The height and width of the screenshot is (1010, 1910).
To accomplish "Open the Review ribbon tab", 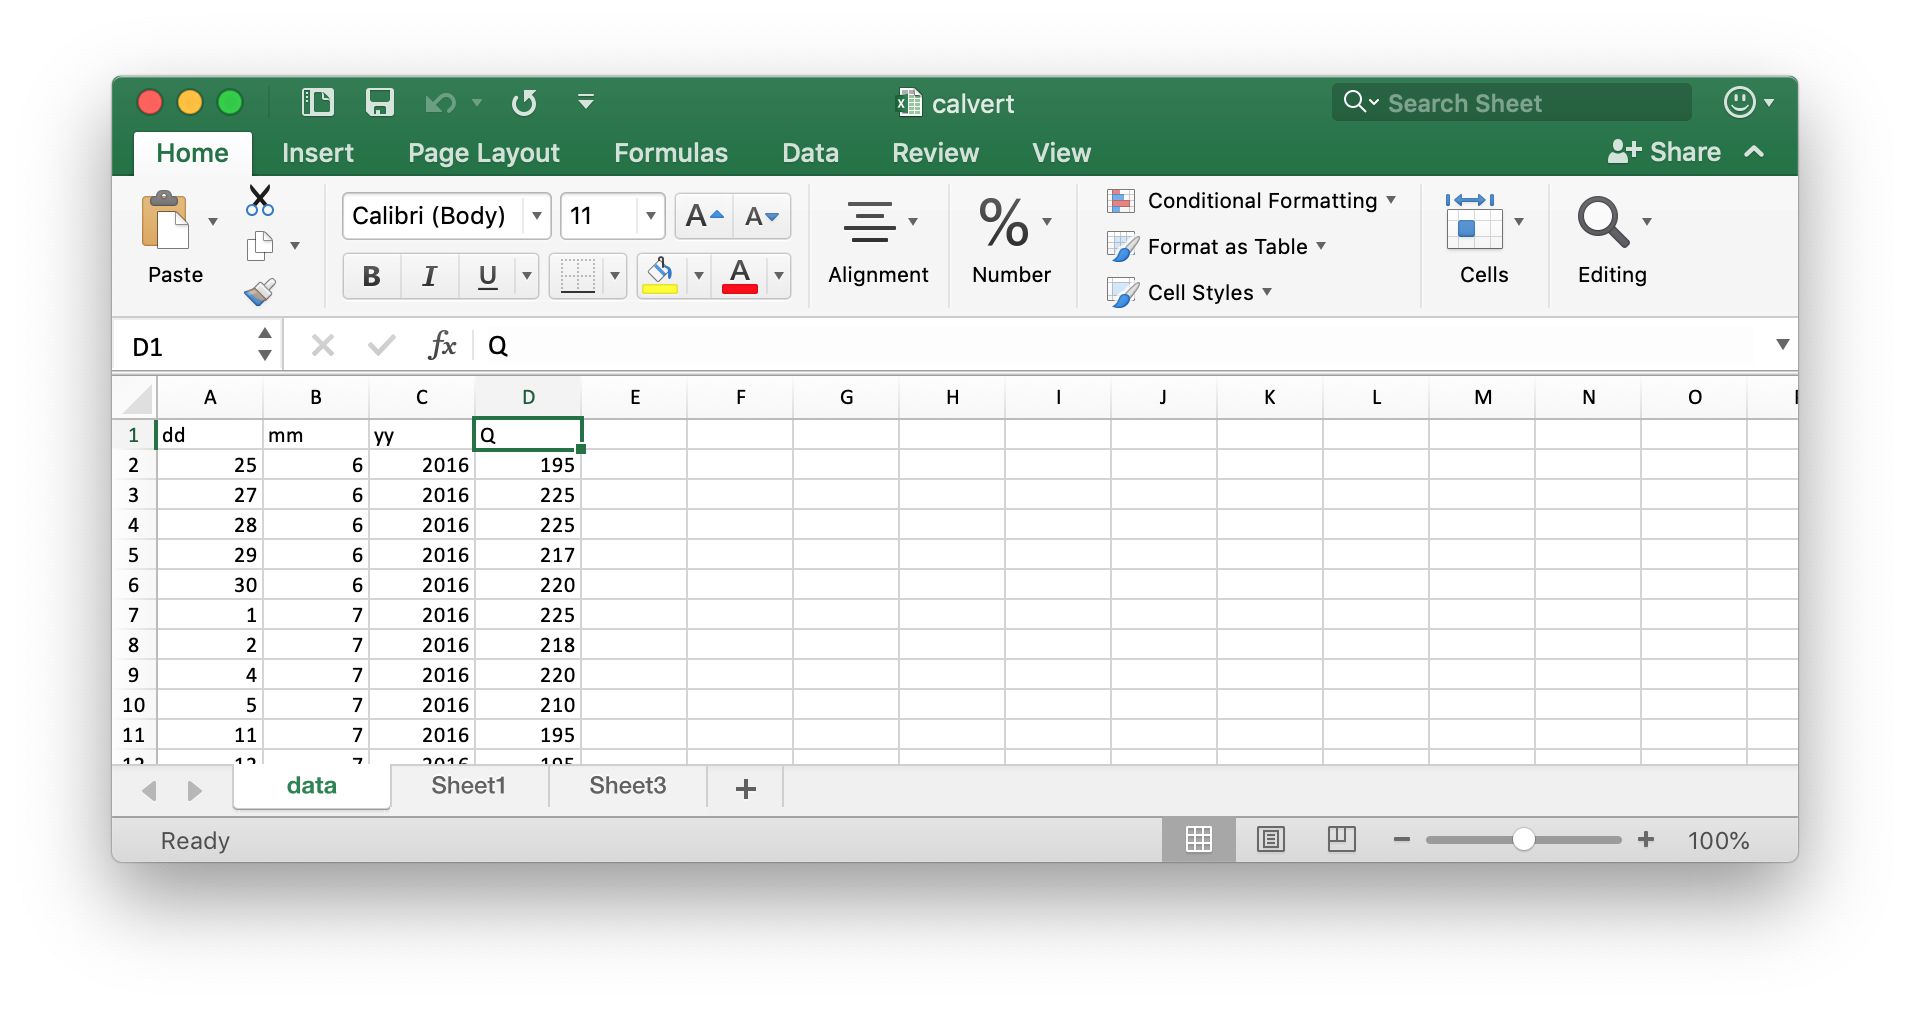I will point(935,153).
